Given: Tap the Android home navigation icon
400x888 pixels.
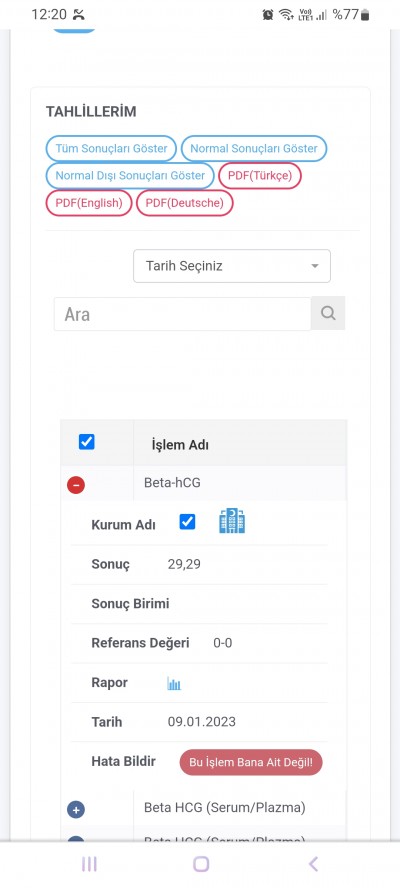Looking at the screenshot, I should point(201,864).
